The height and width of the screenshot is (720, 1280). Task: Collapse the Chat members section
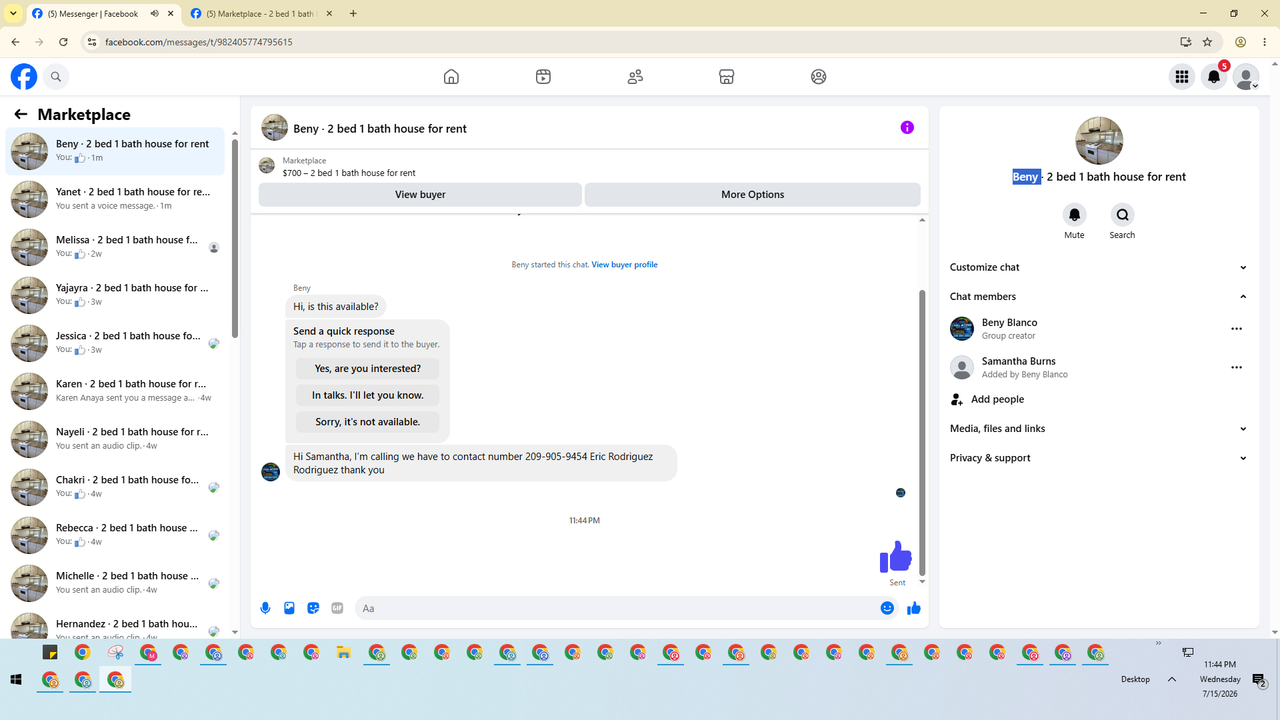coord(1099,296)
